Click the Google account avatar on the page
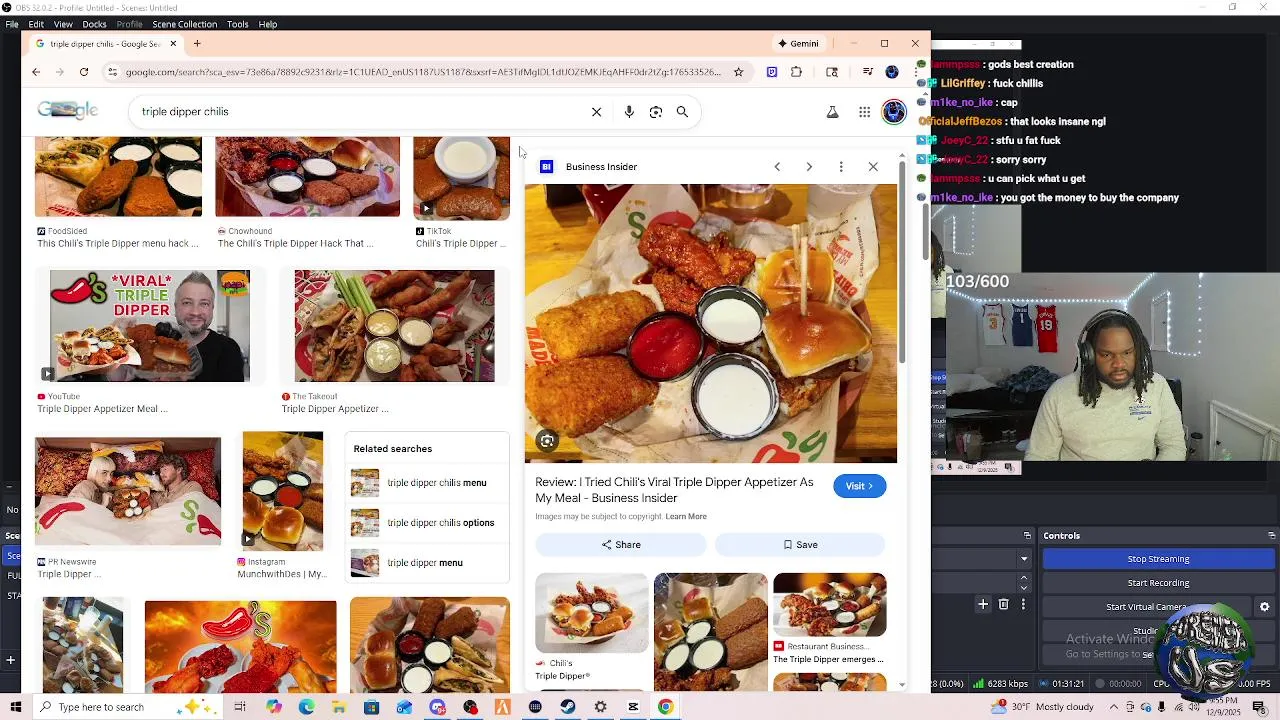 click(x=894, y=111)
